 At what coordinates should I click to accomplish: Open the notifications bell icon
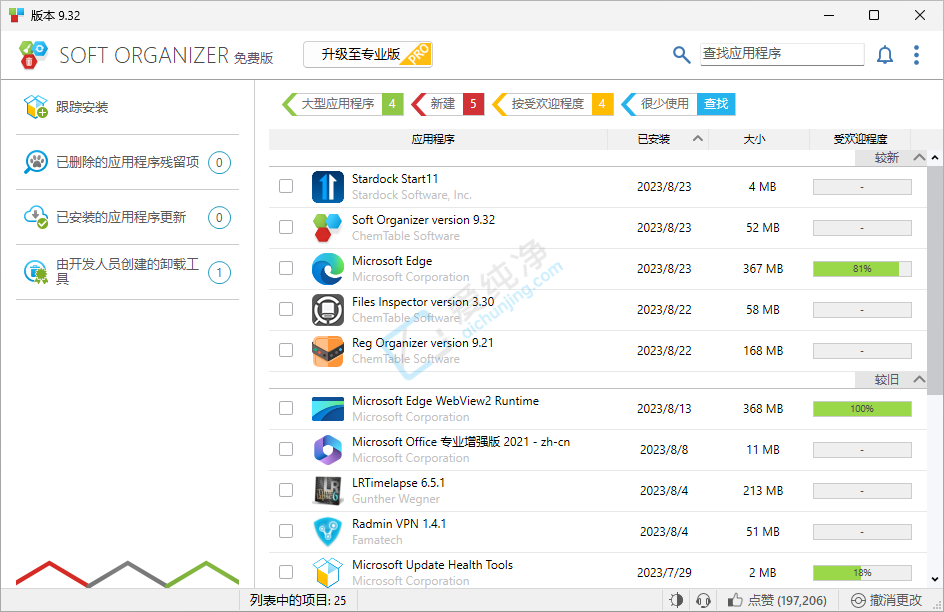click(884, 55)
